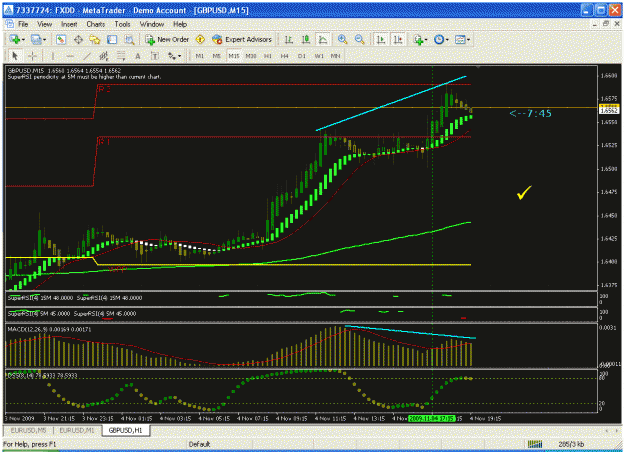The image size is (625, 452).
Task: Open the Charts menu
Action: click(x=96, y=24)
